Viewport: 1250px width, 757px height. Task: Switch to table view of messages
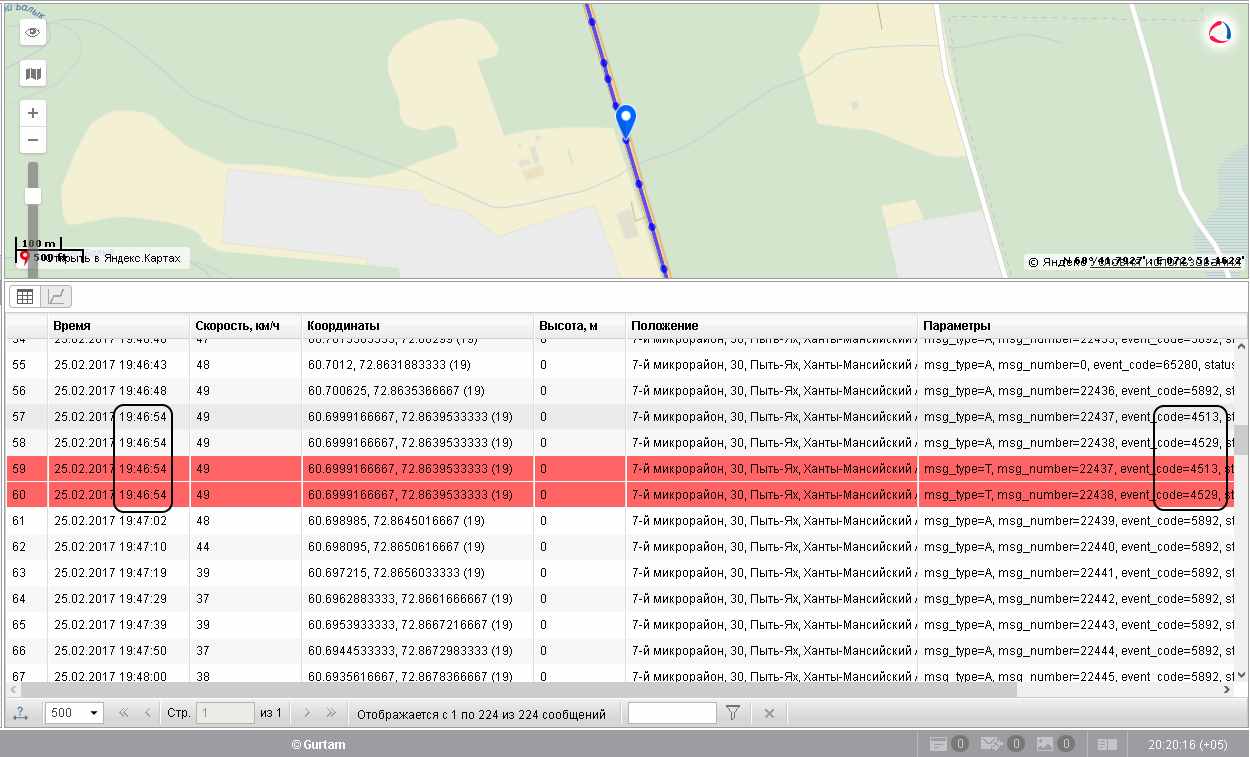coord(25,296)
